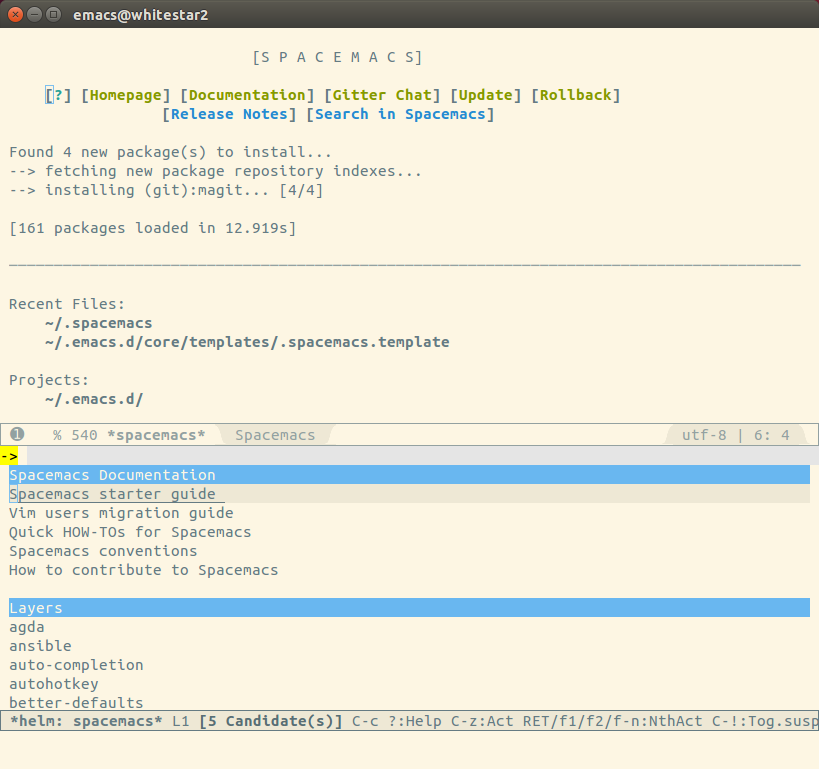This screenshot has height=769, width=819.
Task: Close the emacs window
Action: (16, 15)
